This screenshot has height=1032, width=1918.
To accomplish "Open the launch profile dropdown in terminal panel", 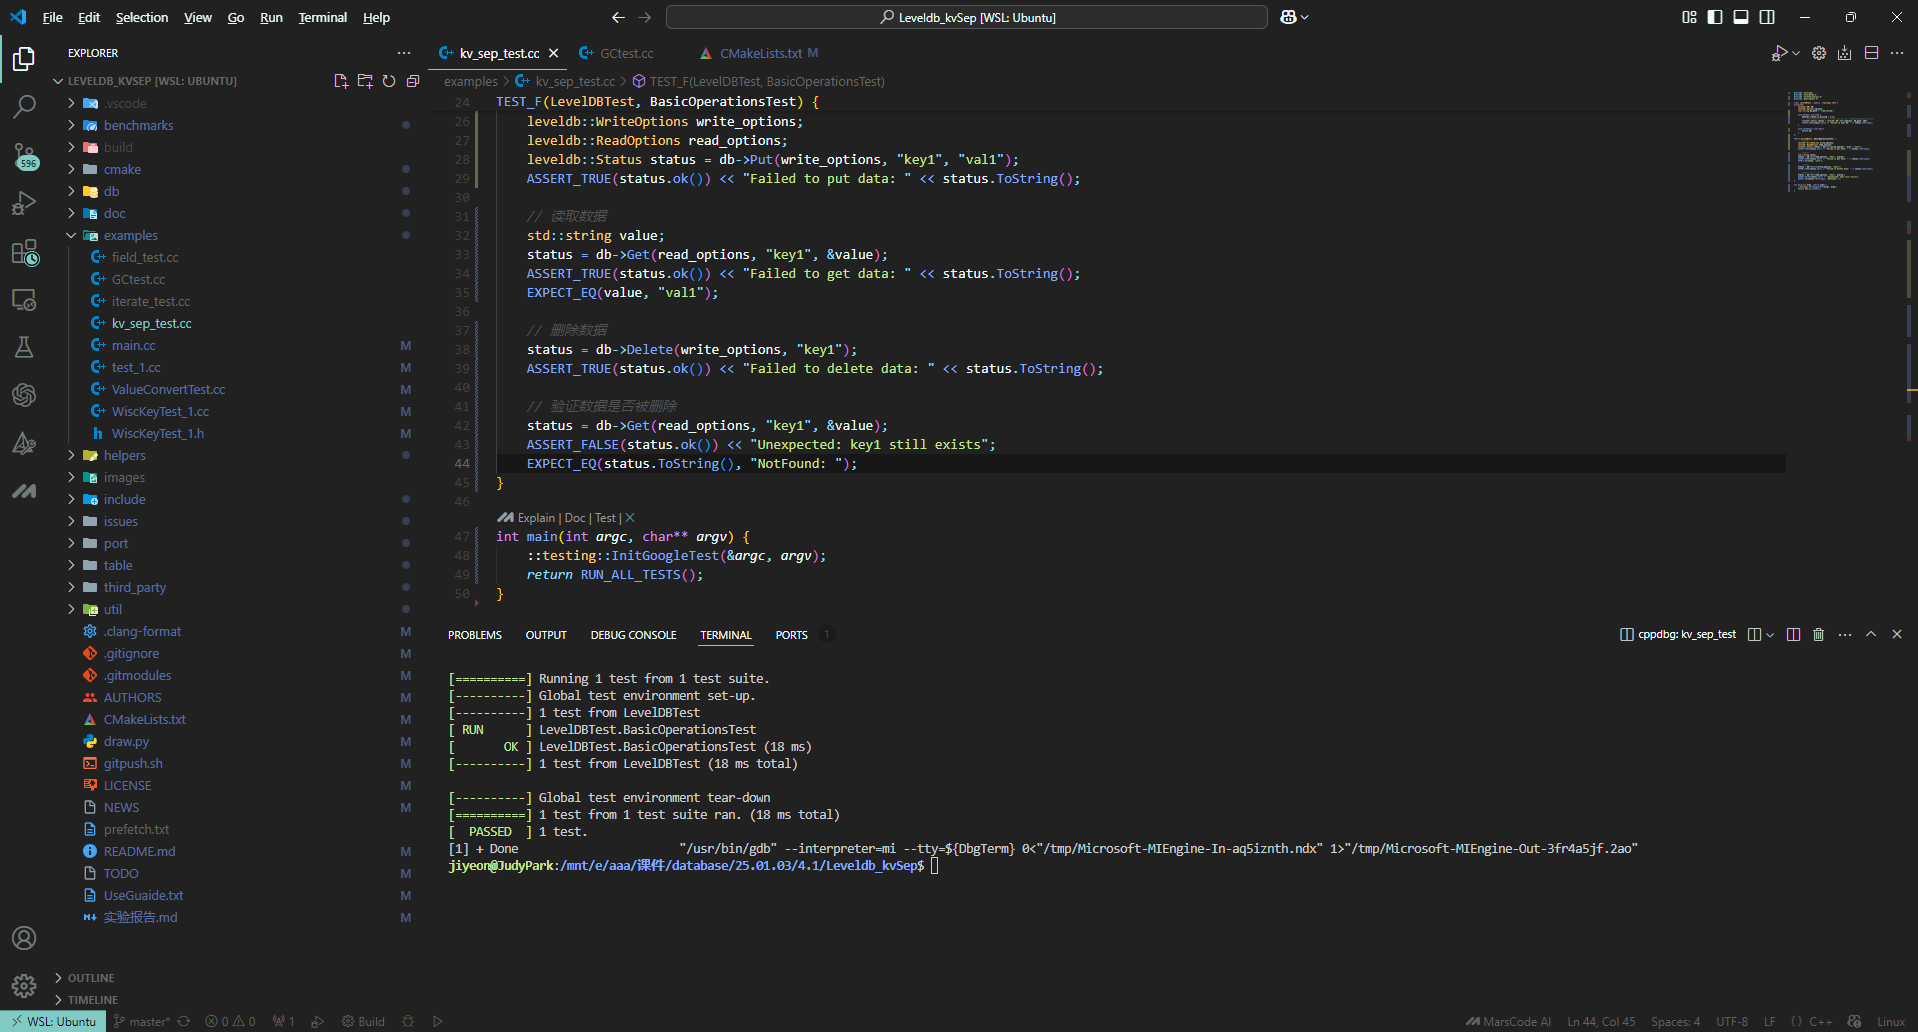I will [1770, 634].
